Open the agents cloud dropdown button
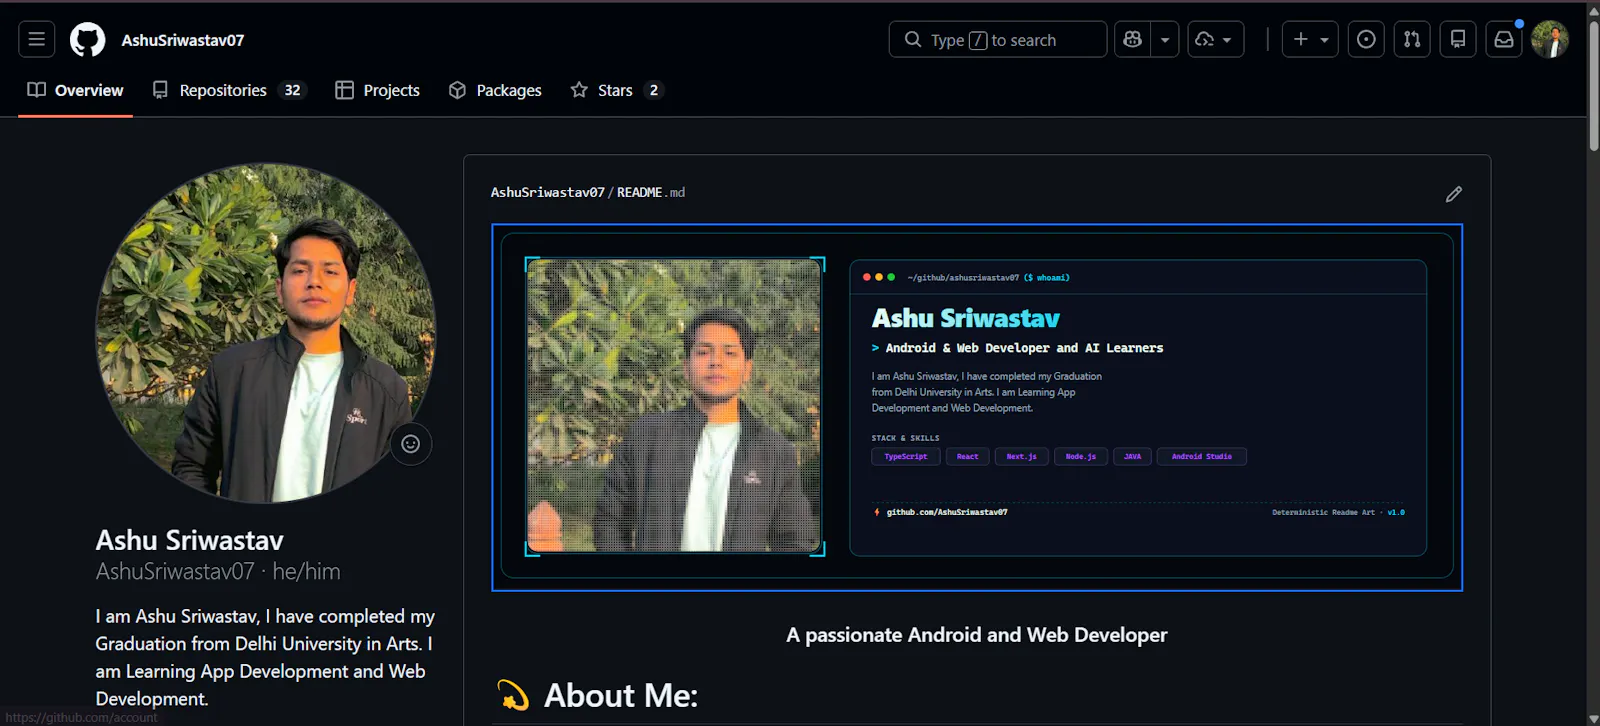Image resolution: width=1600 pixels, height=726 pixels. coord(1216,40)
